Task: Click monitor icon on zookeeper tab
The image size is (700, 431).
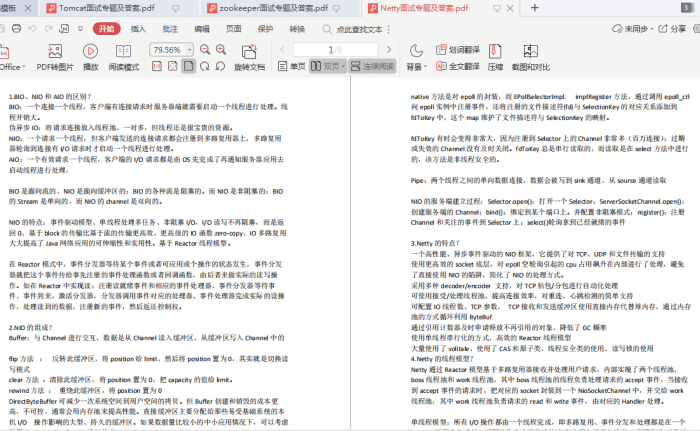Action: 337,8
